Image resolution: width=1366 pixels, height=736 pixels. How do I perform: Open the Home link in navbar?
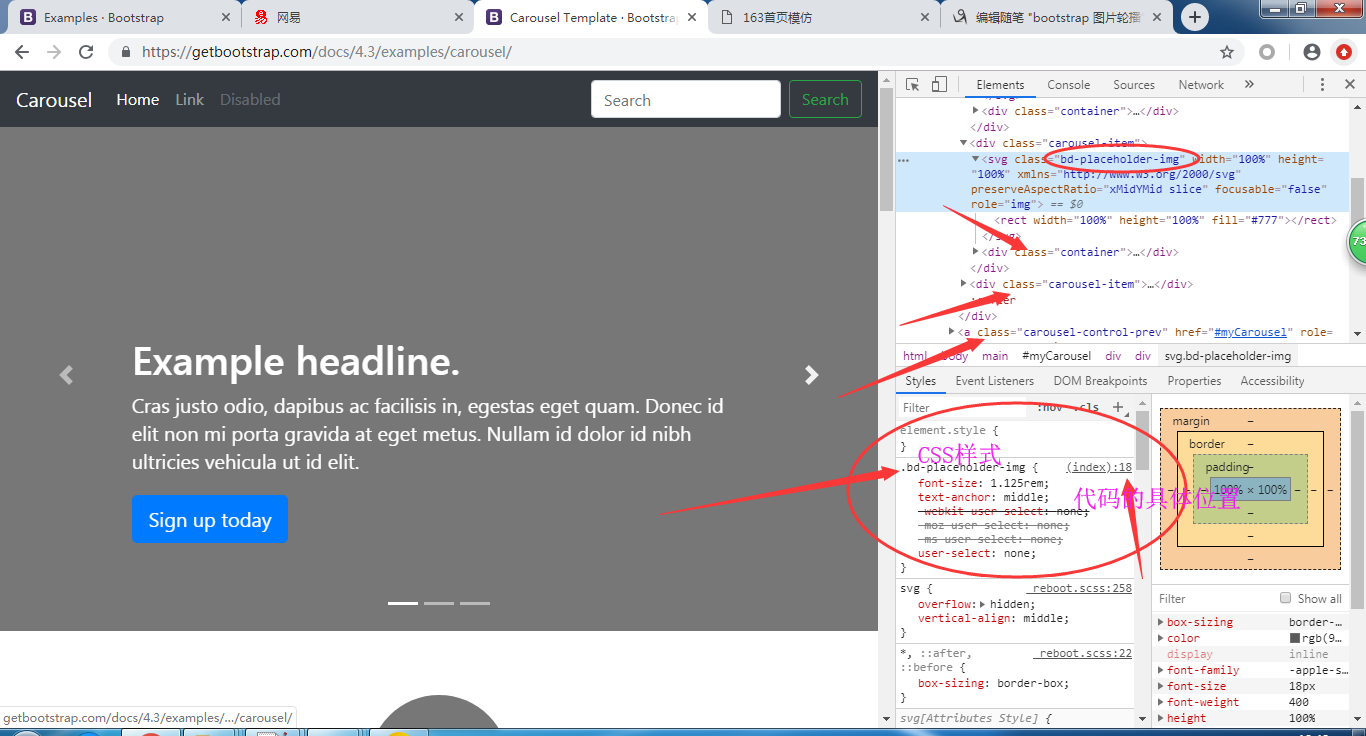138,99
